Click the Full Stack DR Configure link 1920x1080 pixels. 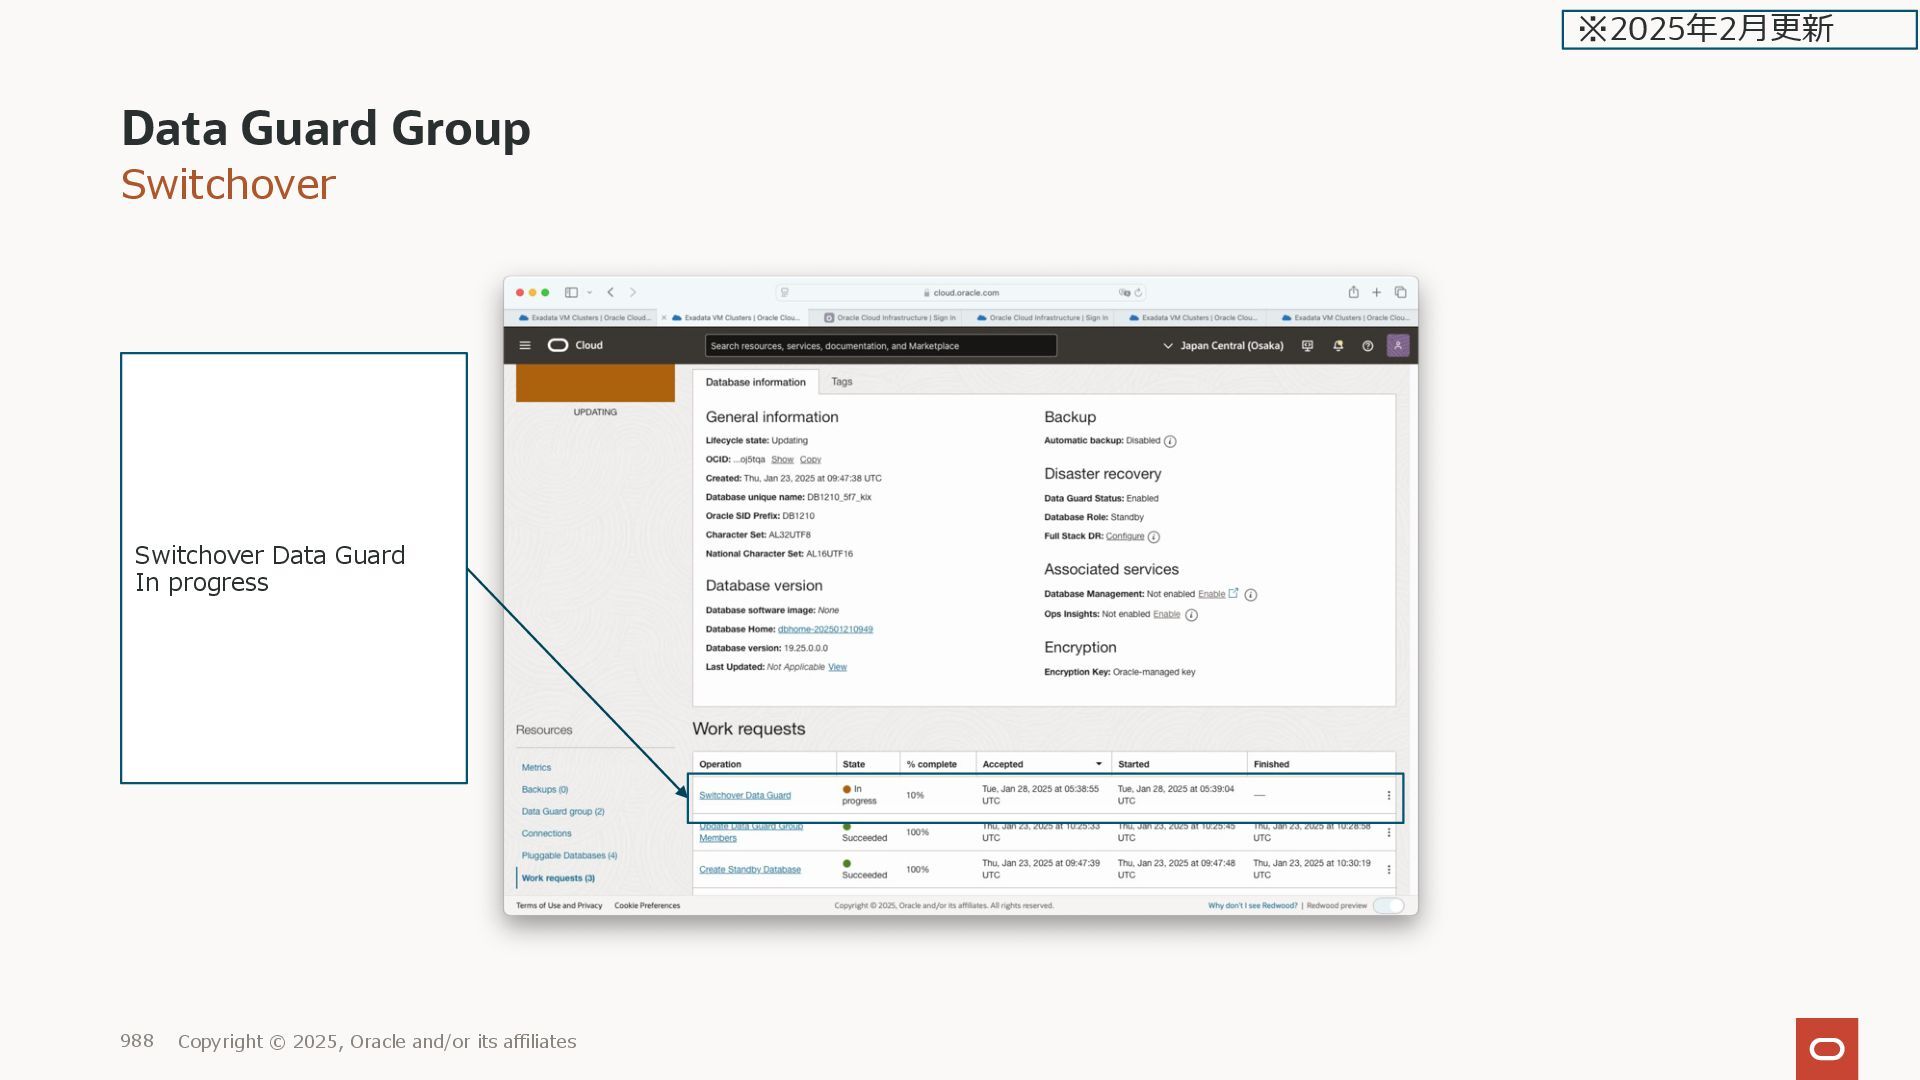(1124, 537)
